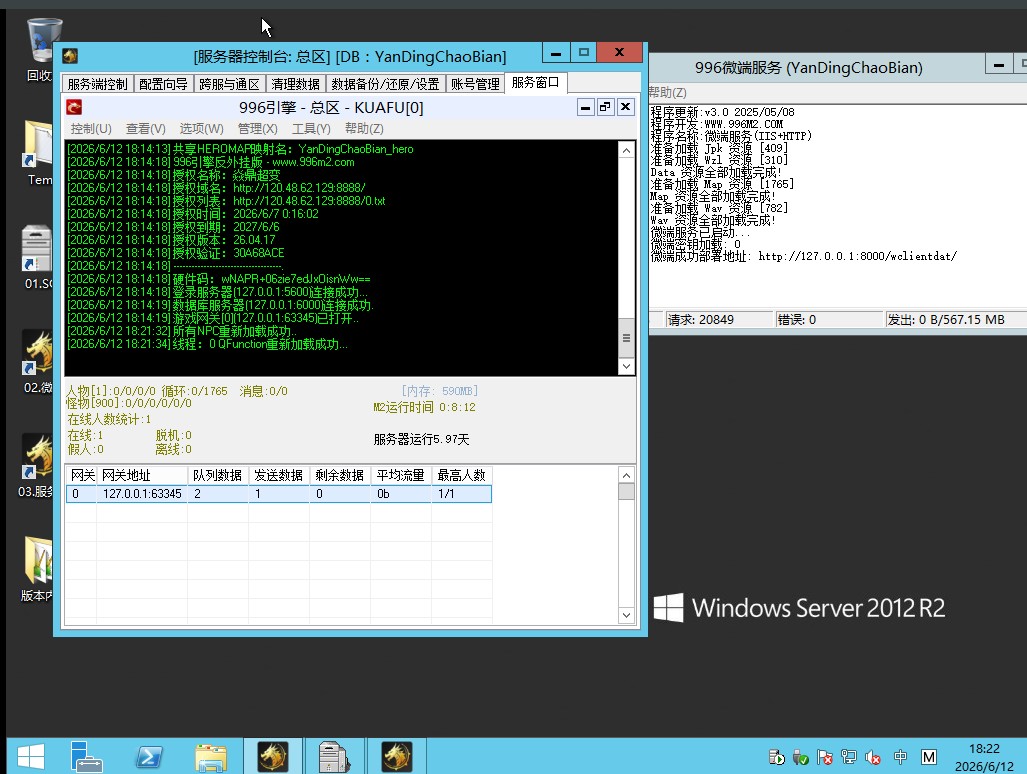Switch to the 服务端控制 tab

pyautogui.click(x=98, y=84)
